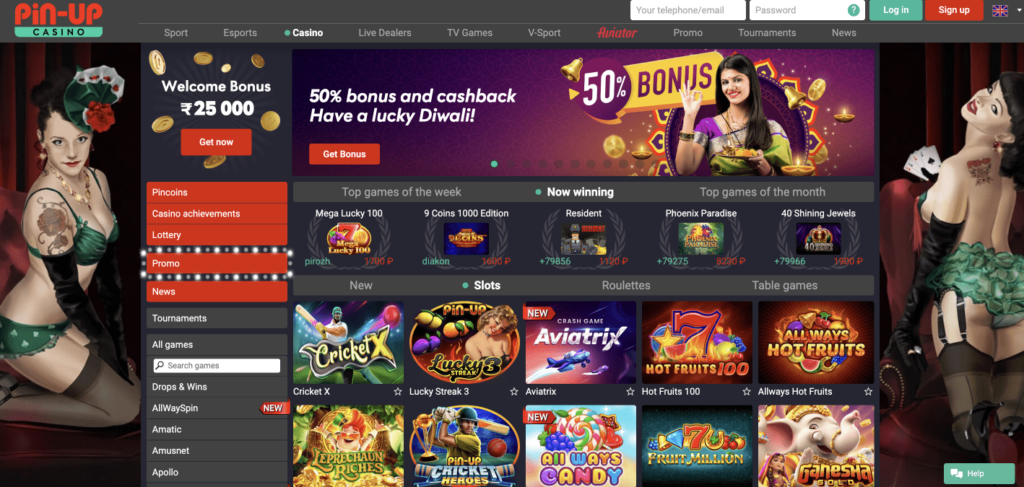The image size is (1024, 487).
Task: Click the password help question mark icon
Action: coord(853,10)
